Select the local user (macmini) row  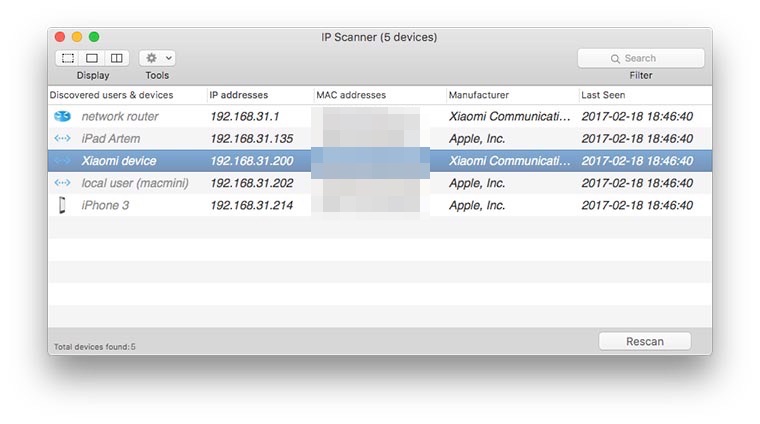pyautogui.click(x=380, y=183)
